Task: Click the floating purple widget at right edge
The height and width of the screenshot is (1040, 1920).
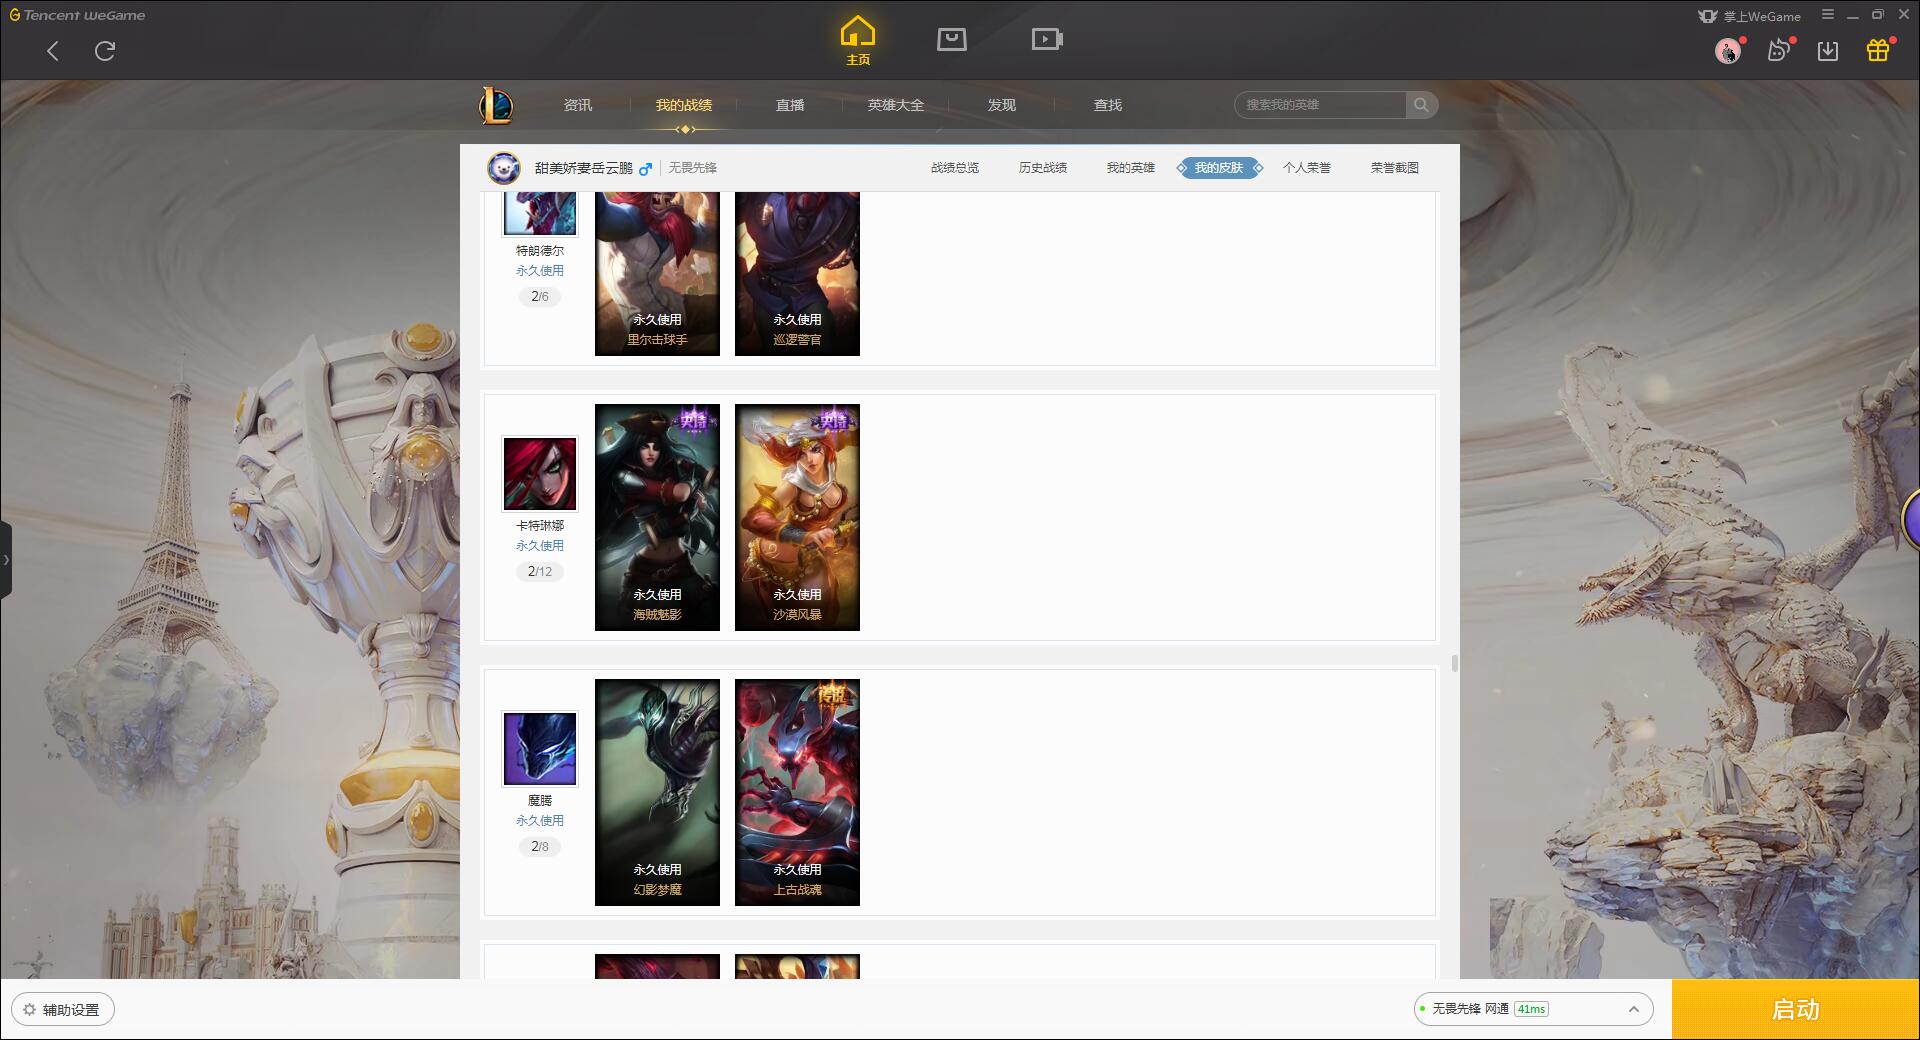Action: pos(1911,519)
